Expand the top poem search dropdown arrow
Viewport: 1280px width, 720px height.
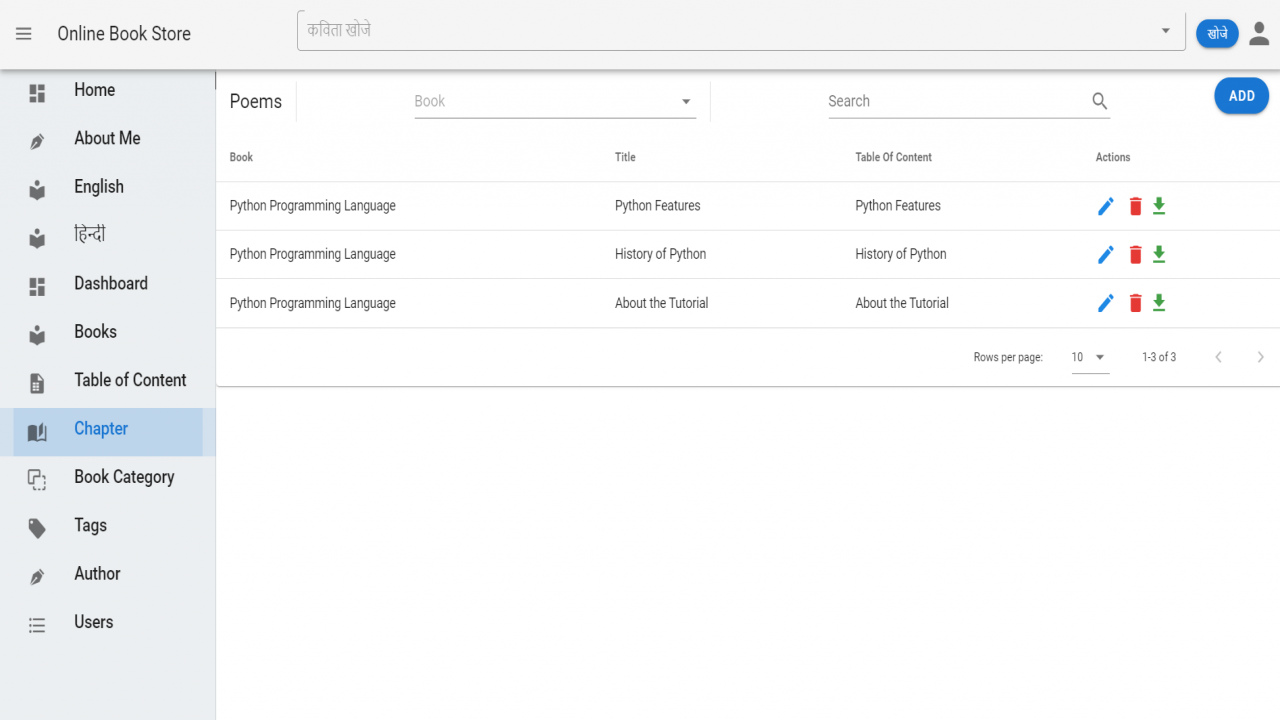[x=1165, y=31]
